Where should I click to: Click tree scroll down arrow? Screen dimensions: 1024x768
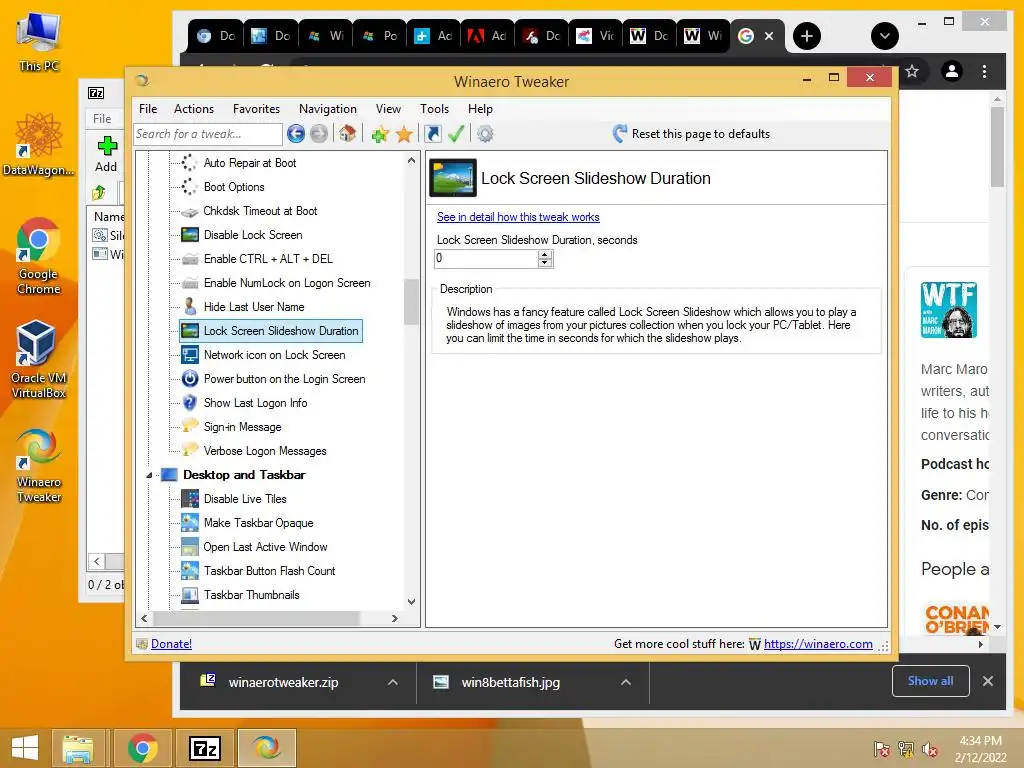point(411,601)
